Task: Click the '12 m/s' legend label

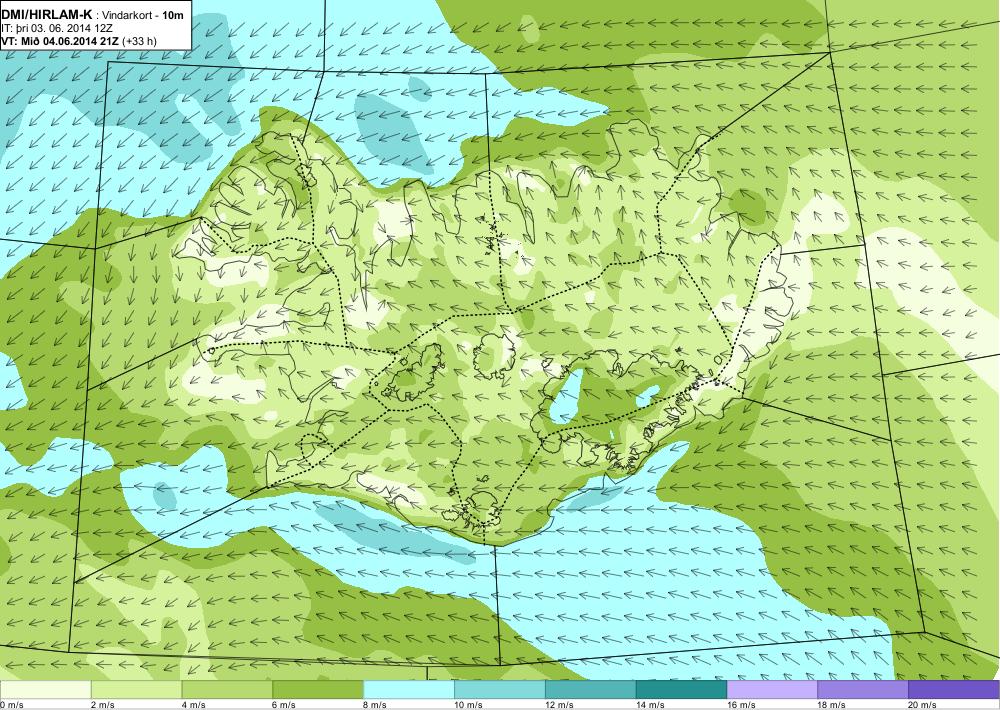Action: [x=560, y=705]
